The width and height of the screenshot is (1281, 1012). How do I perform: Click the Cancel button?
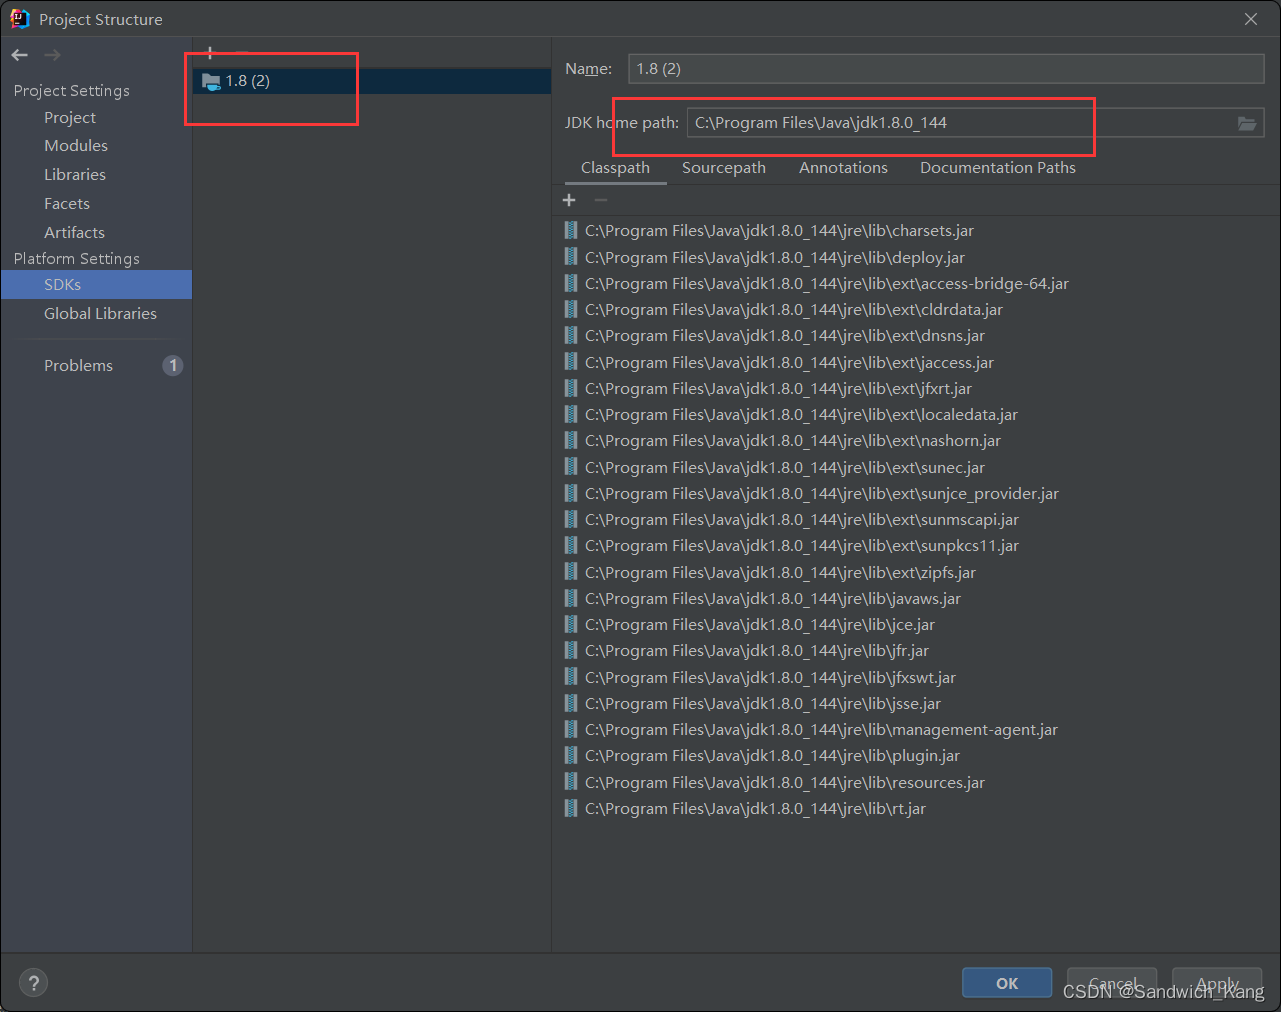click(x=1112, y=983)
